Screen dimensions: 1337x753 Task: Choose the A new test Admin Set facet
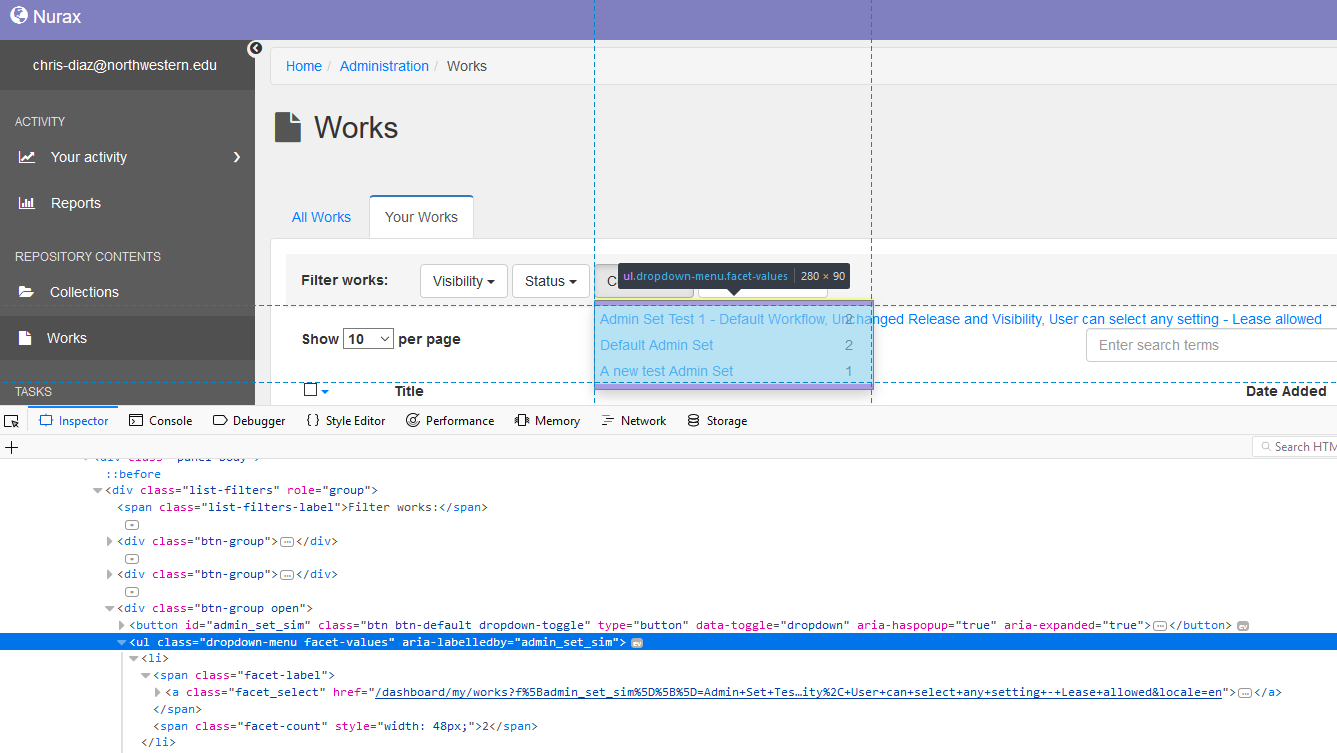(667, 371)
